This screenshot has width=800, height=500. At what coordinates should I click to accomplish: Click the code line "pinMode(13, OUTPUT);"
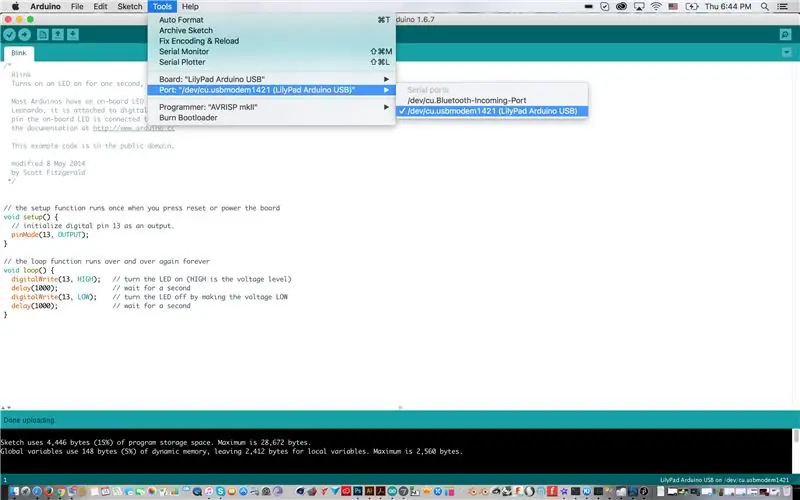coord(50,235)
